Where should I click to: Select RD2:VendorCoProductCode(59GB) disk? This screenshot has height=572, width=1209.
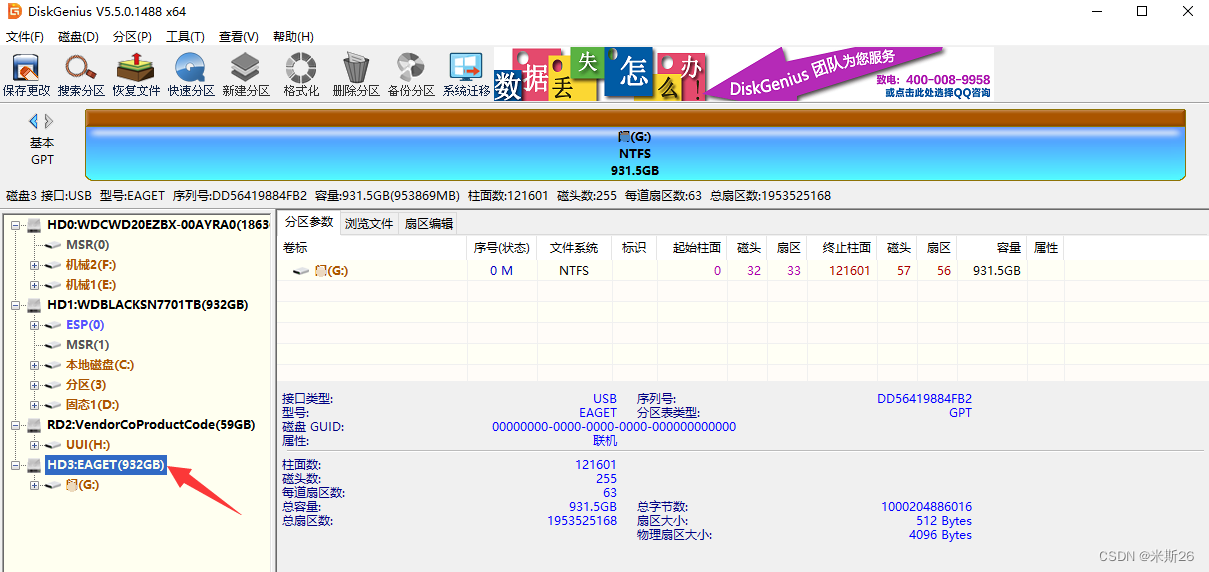pos(151,425)
